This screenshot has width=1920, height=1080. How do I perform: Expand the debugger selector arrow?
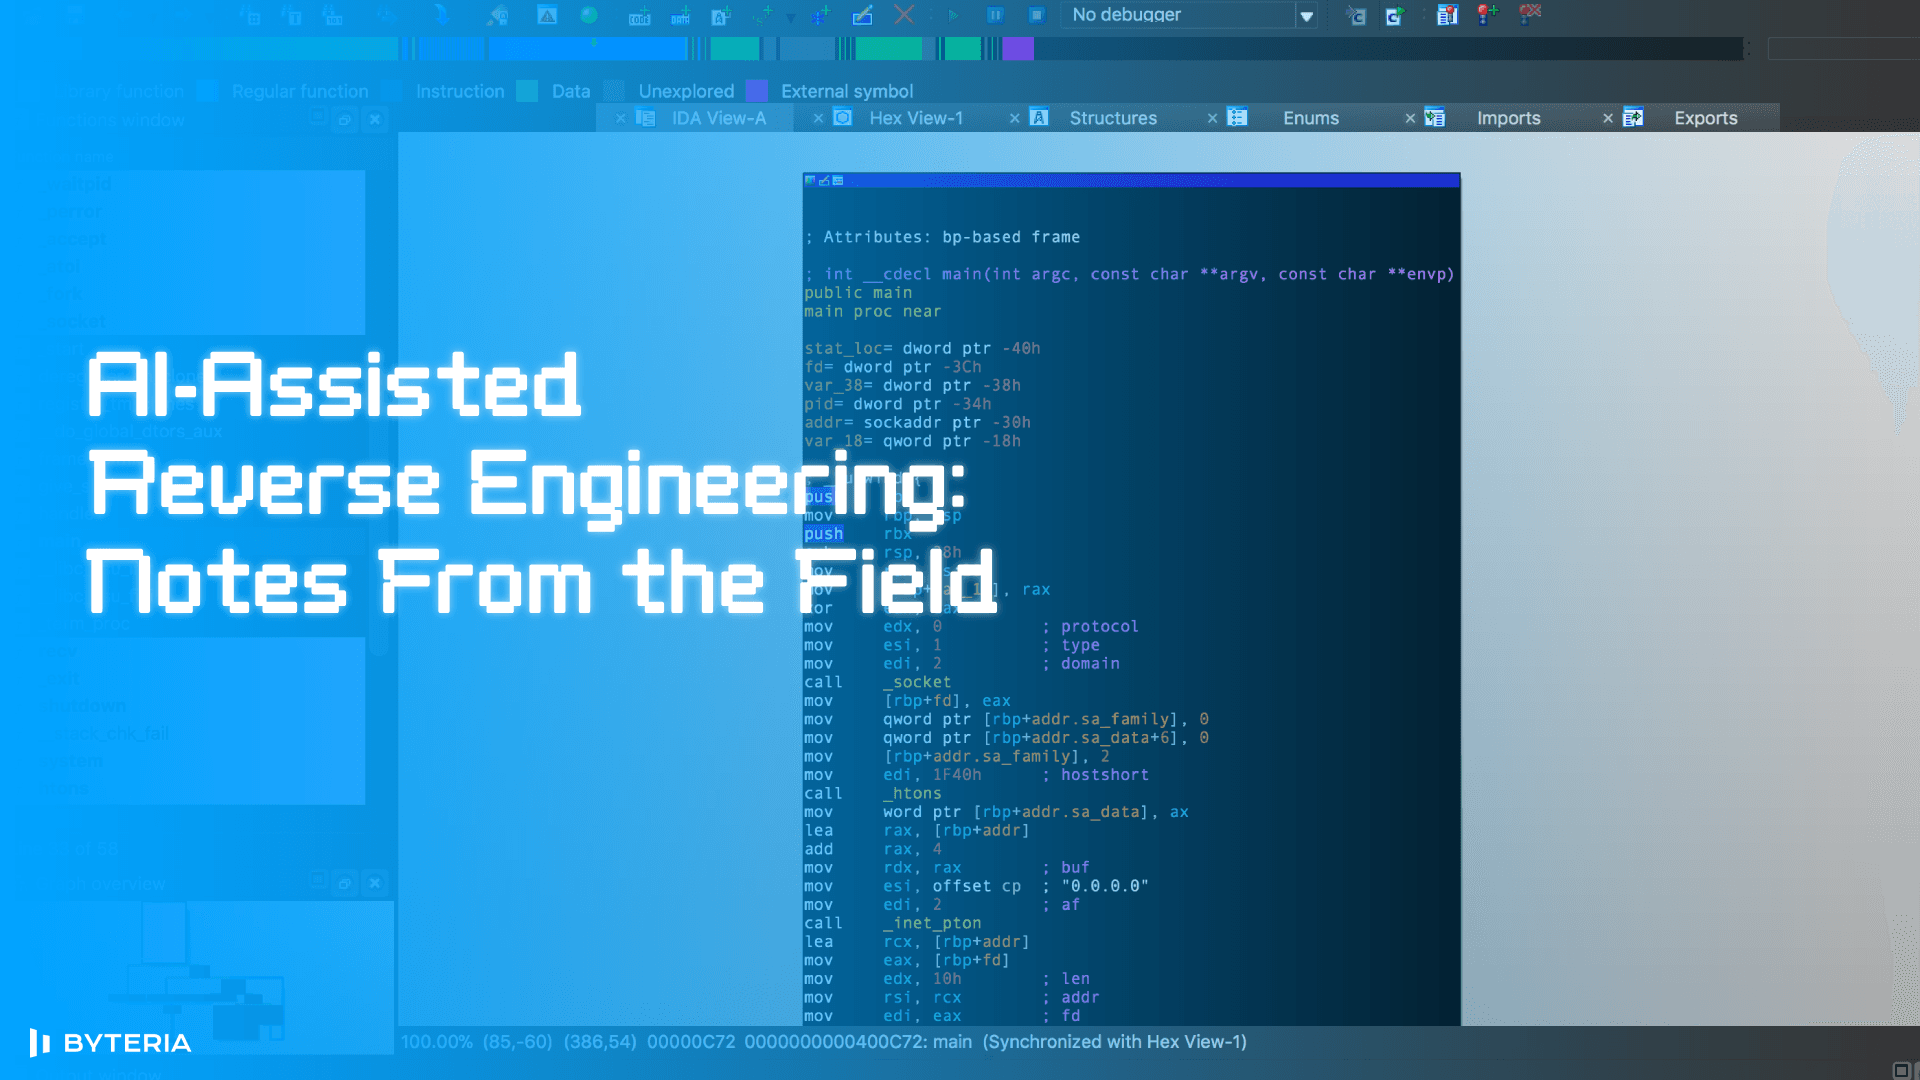point(1306,16)
